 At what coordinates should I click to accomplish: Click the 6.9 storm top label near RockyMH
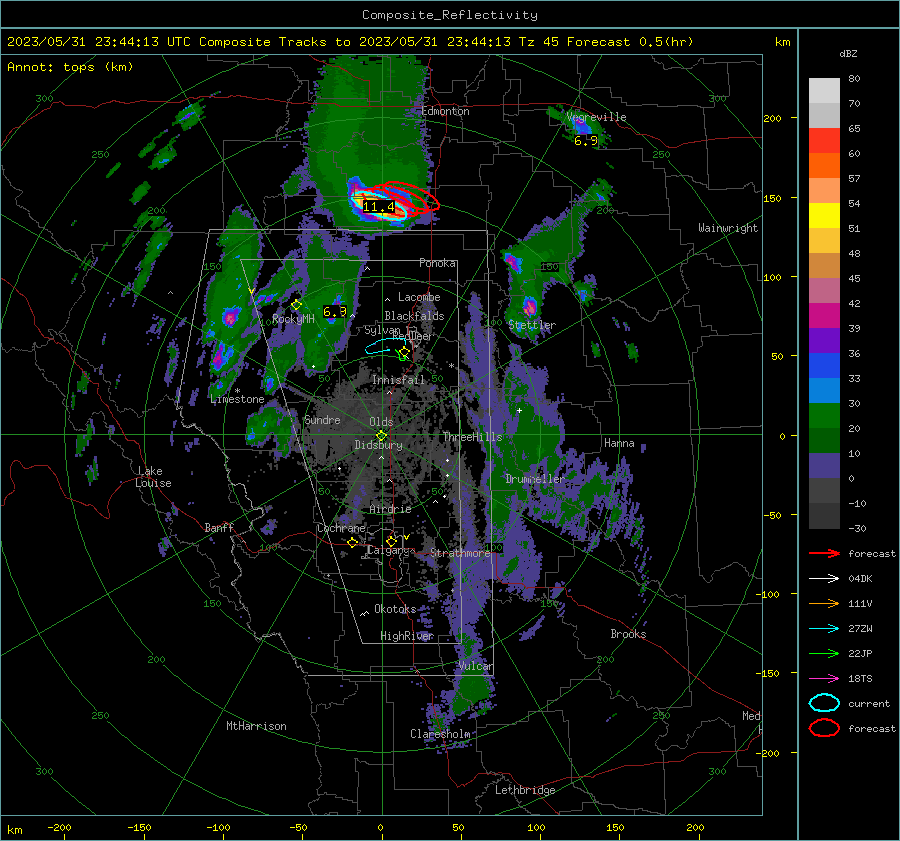tap(335, 312)
